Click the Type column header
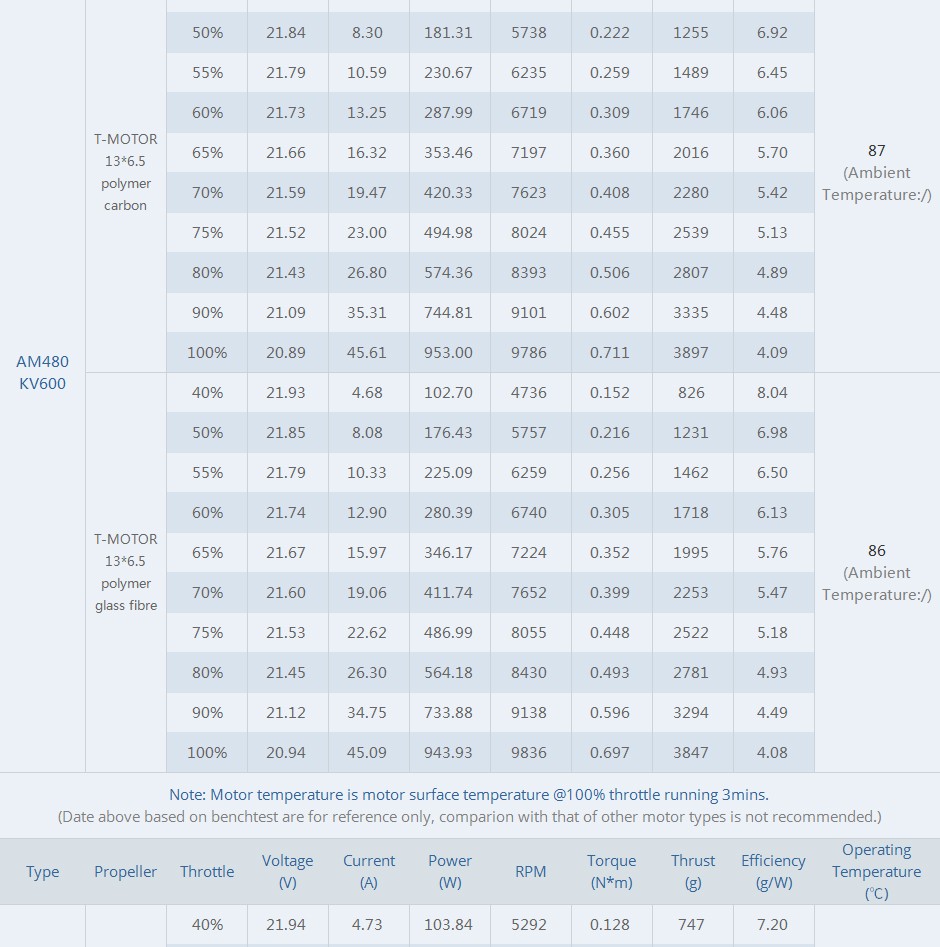 [x=42, y=871]
